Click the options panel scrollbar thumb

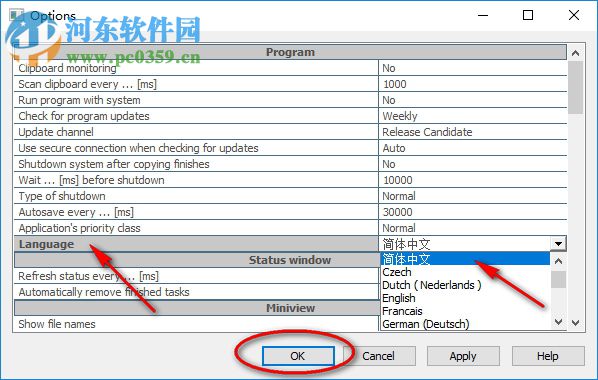(576, 88)
